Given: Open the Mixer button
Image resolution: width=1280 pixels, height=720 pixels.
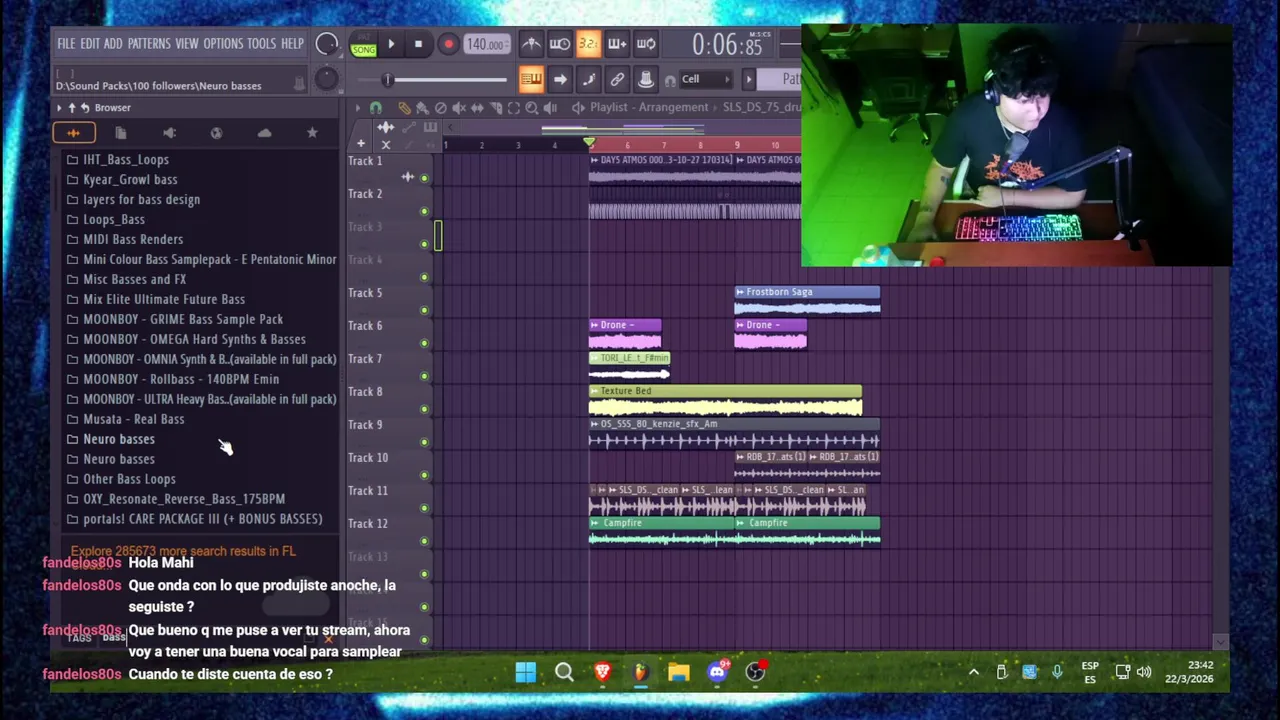Looking at the screenshot, I should (646, 79).
